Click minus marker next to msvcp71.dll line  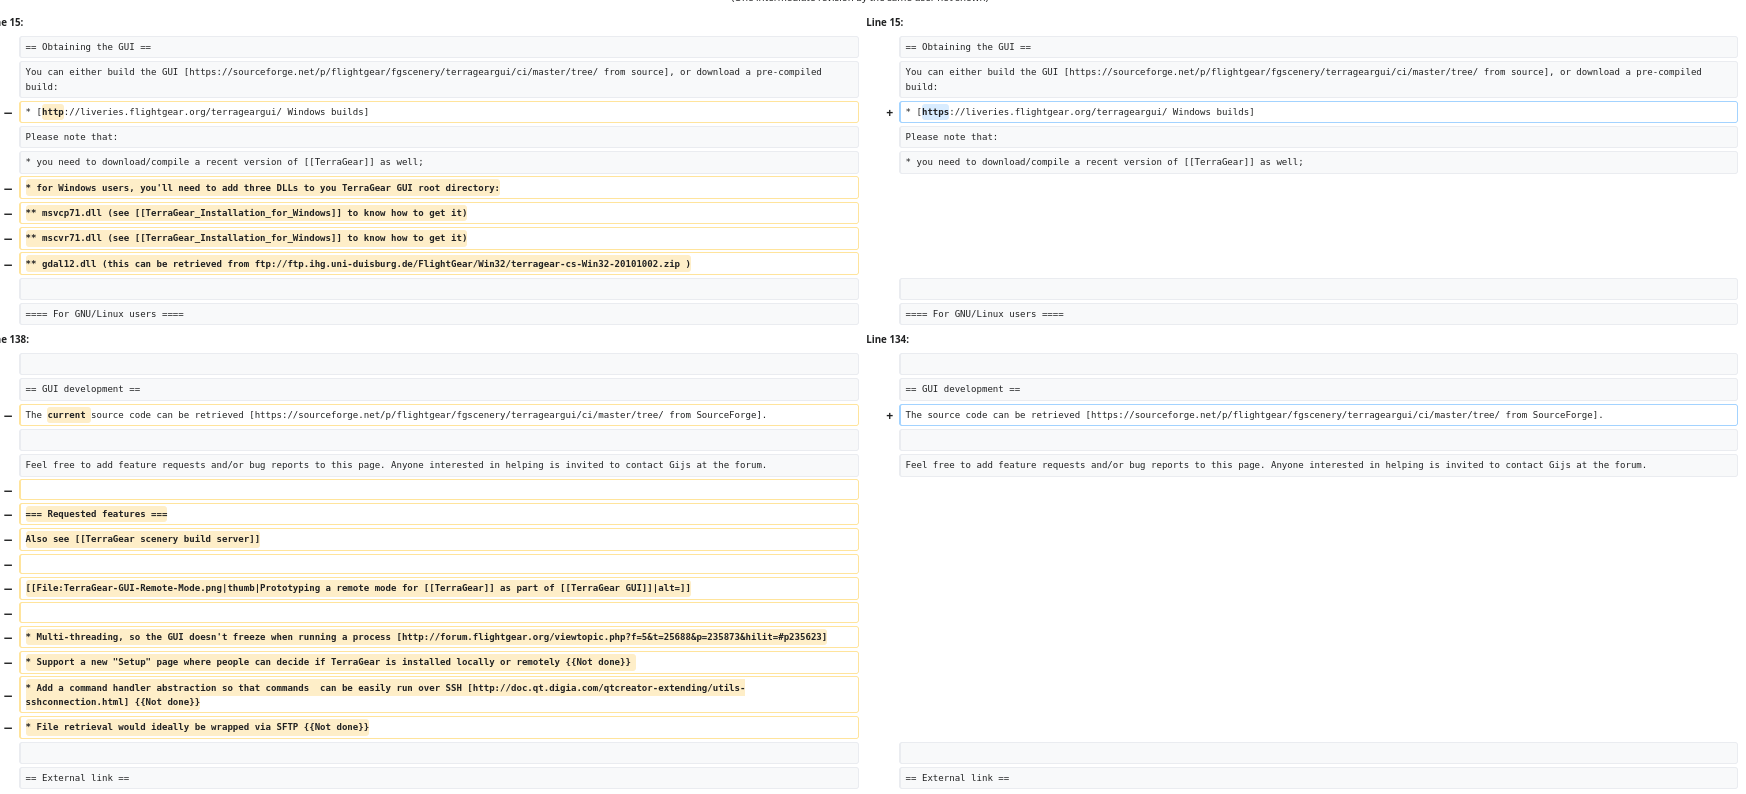point(8,214)
